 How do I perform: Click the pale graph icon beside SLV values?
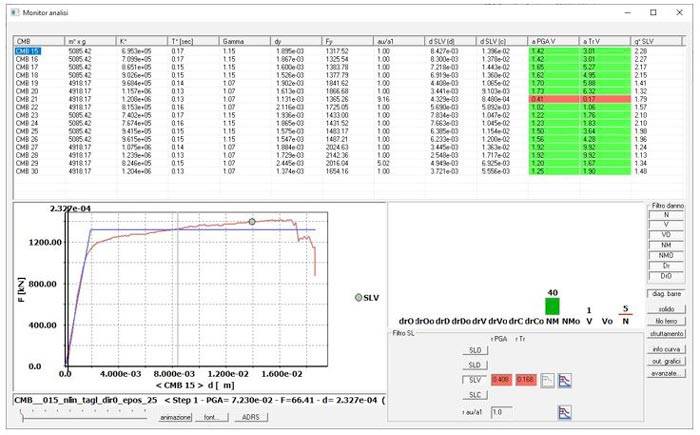(x=547, y=381)
